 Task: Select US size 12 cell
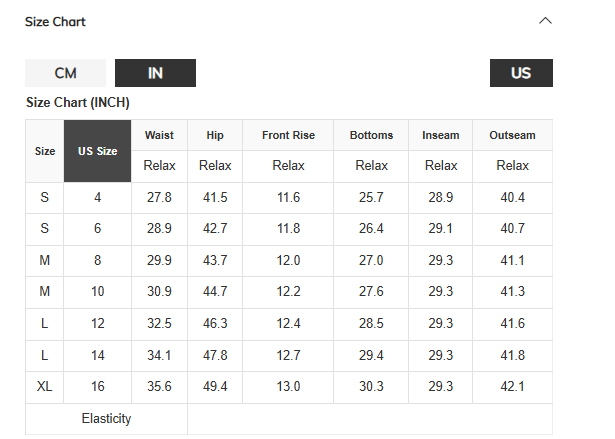(98, 324)
